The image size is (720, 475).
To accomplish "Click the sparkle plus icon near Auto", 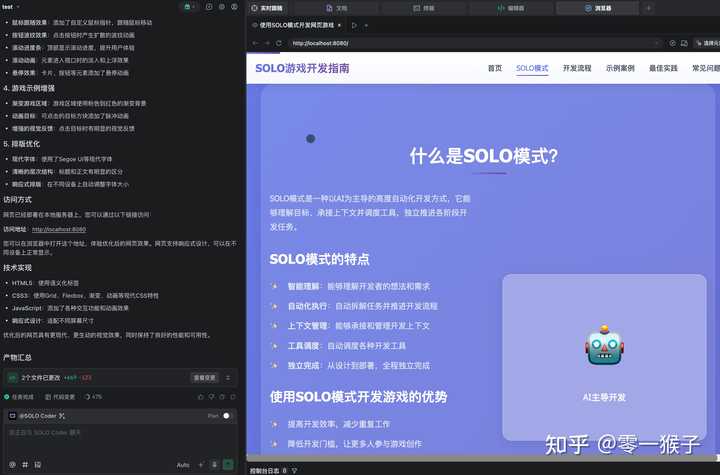I will coord(201,464).
